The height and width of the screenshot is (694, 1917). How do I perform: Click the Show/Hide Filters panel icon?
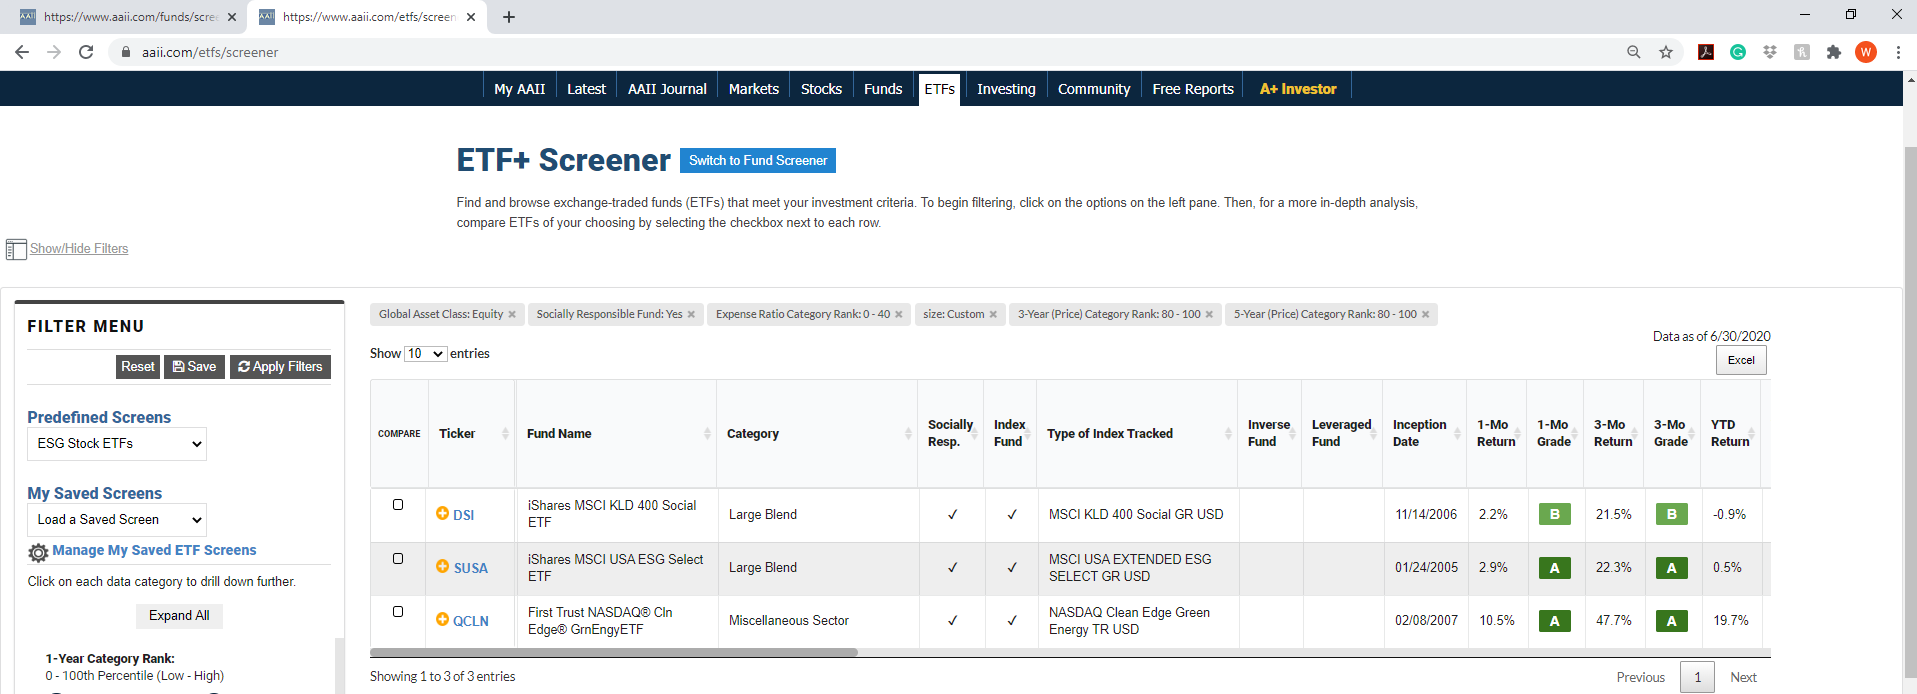click(x=16, y=249)
